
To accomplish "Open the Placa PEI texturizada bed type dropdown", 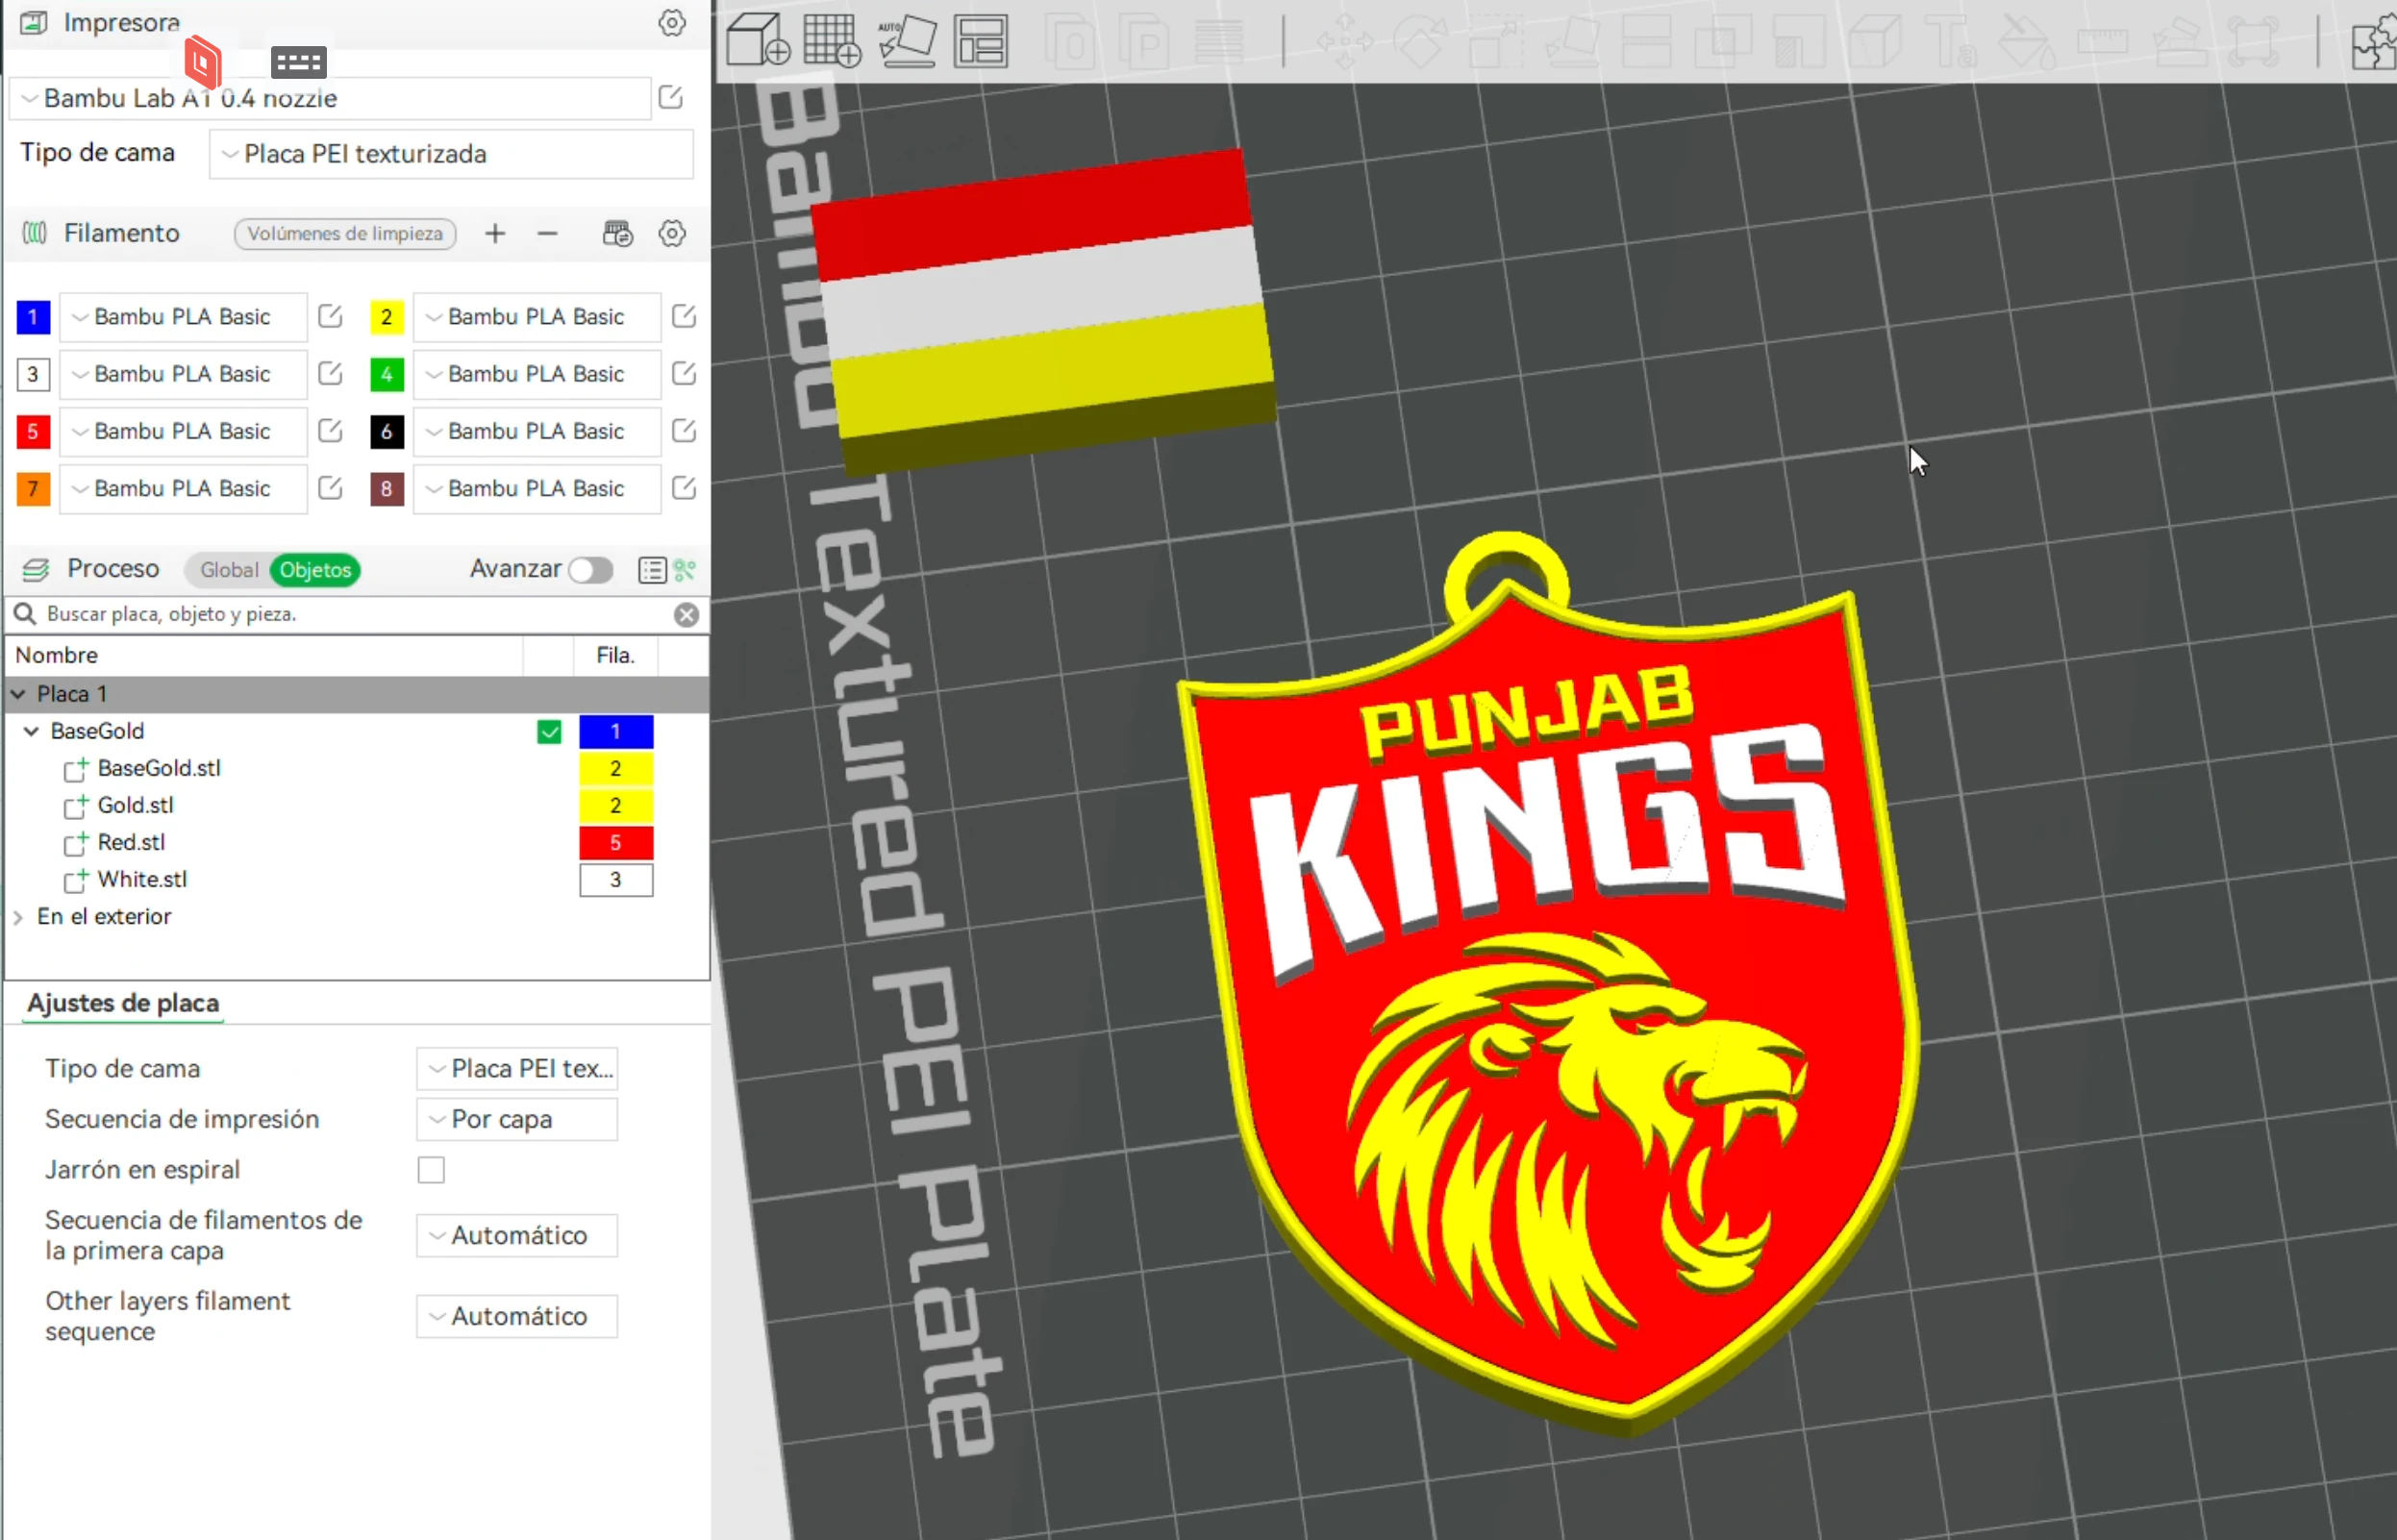I will coord(451,154).
